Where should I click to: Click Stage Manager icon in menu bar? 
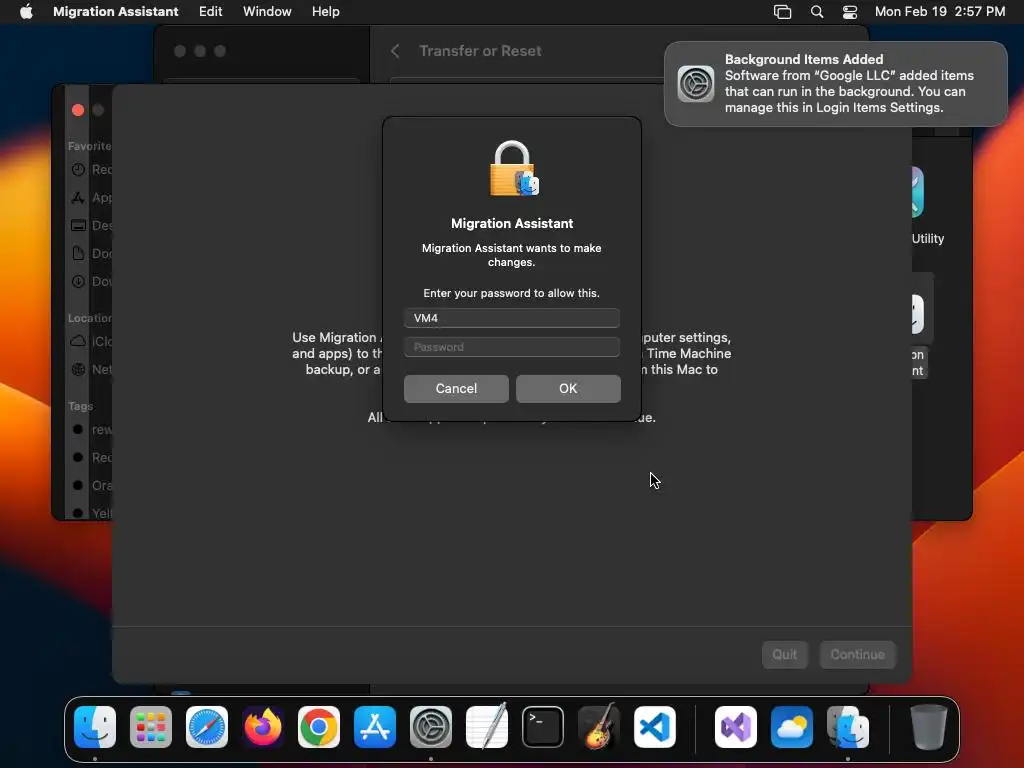[x=782, y=12]
